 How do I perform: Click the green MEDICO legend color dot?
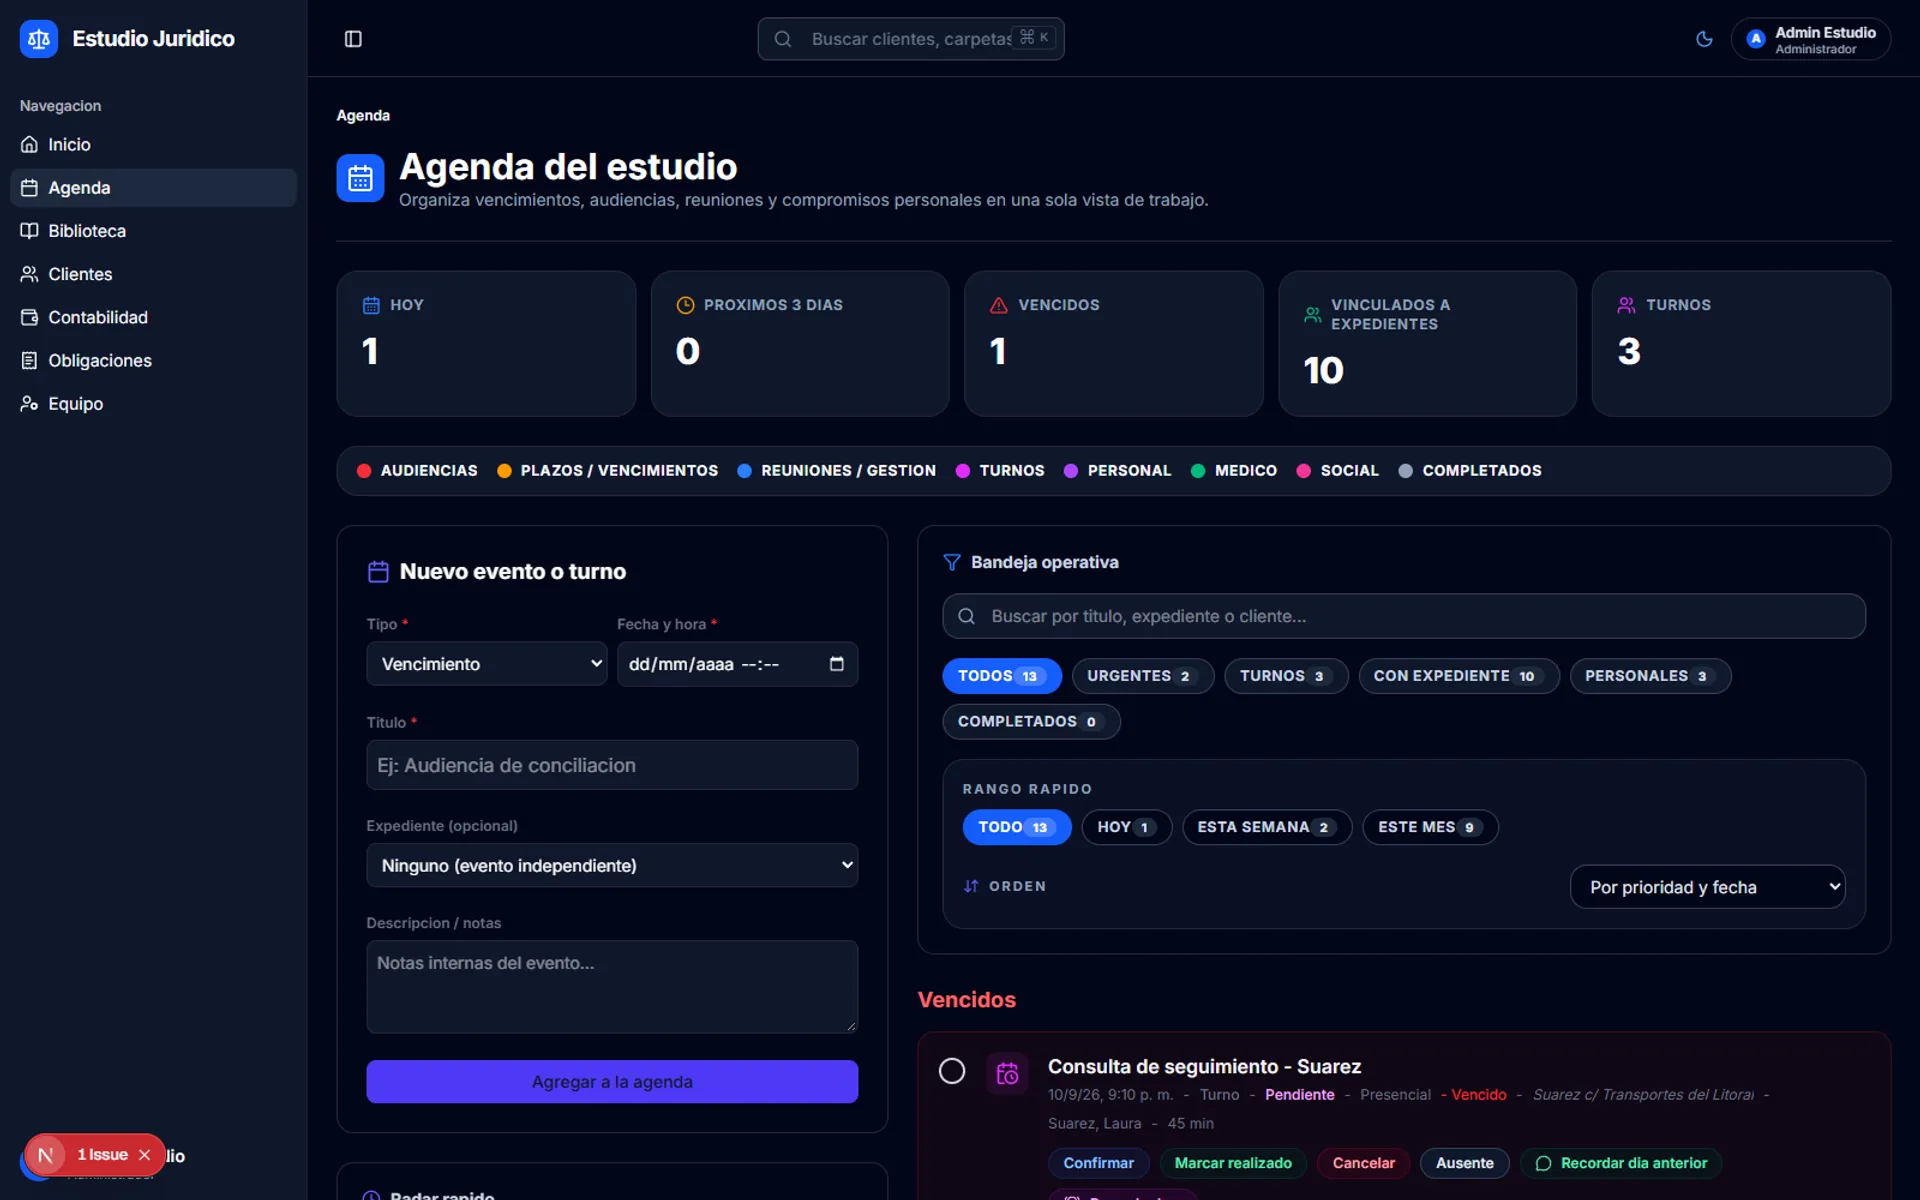1198,471
